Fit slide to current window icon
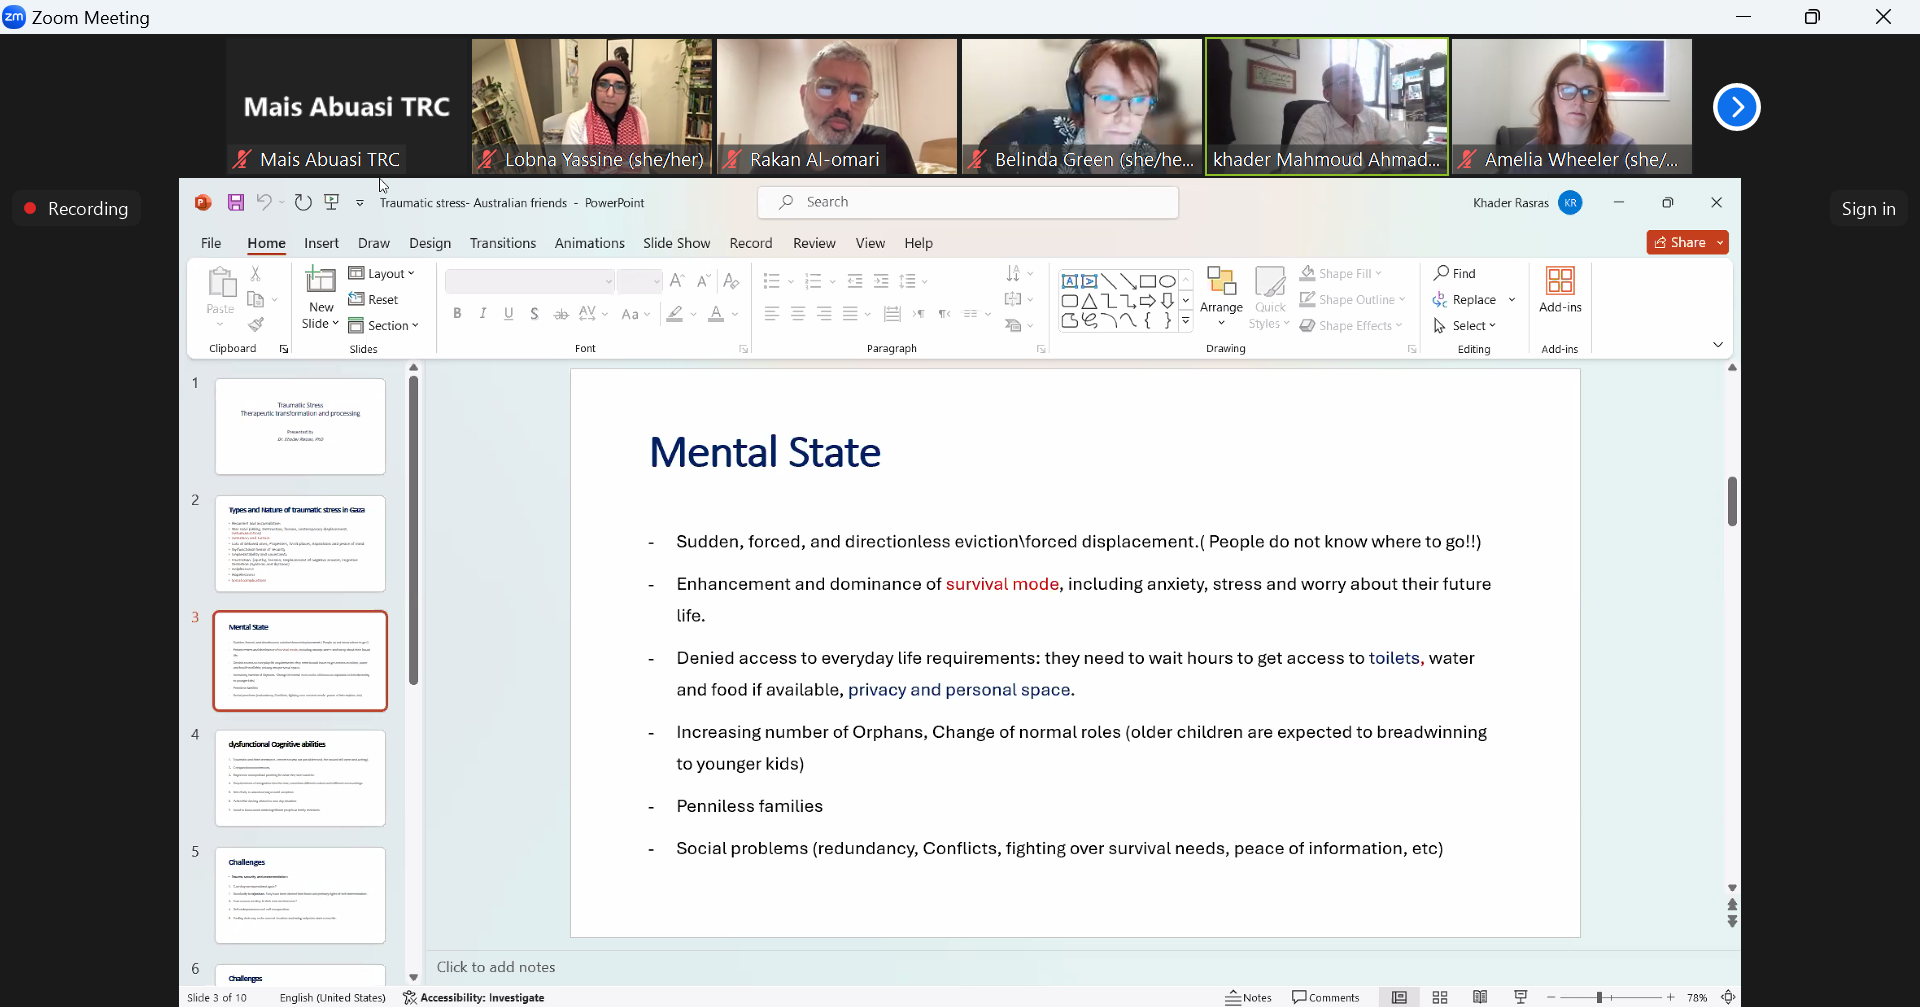This screenshot has height=1007, width=1920. pos(1728,997)
